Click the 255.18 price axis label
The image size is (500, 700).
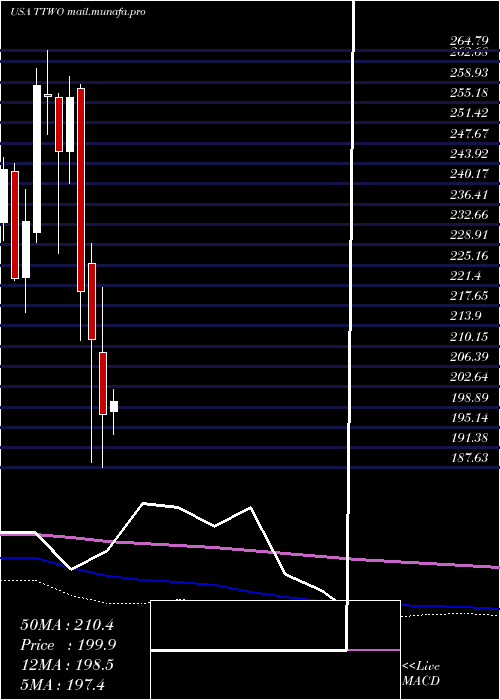click(469, 93)
